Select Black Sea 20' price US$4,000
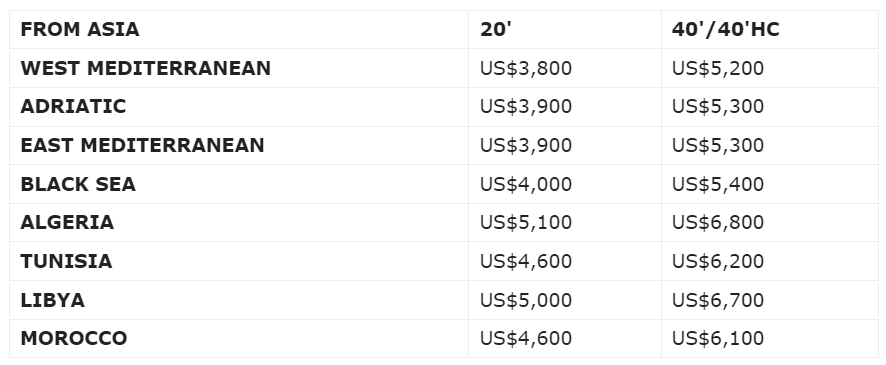 [x=526, y=184]
